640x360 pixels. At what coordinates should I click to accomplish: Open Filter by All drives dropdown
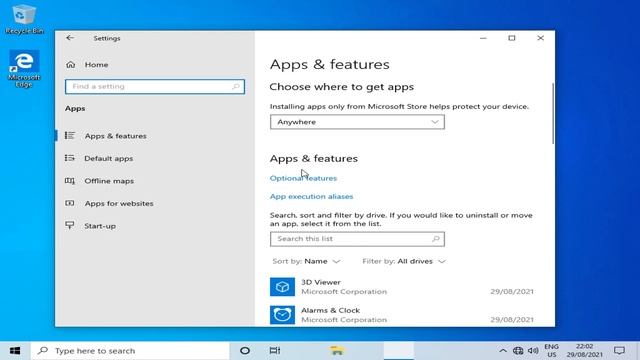coord(404,261)
